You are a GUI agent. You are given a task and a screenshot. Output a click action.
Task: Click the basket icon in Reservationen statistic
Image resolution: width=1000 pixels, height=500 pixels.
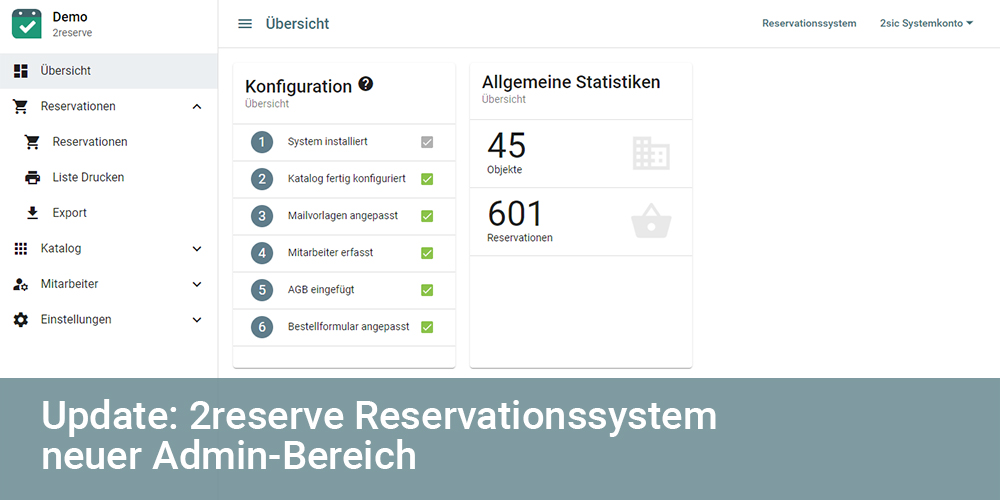[x=651, y=221]
